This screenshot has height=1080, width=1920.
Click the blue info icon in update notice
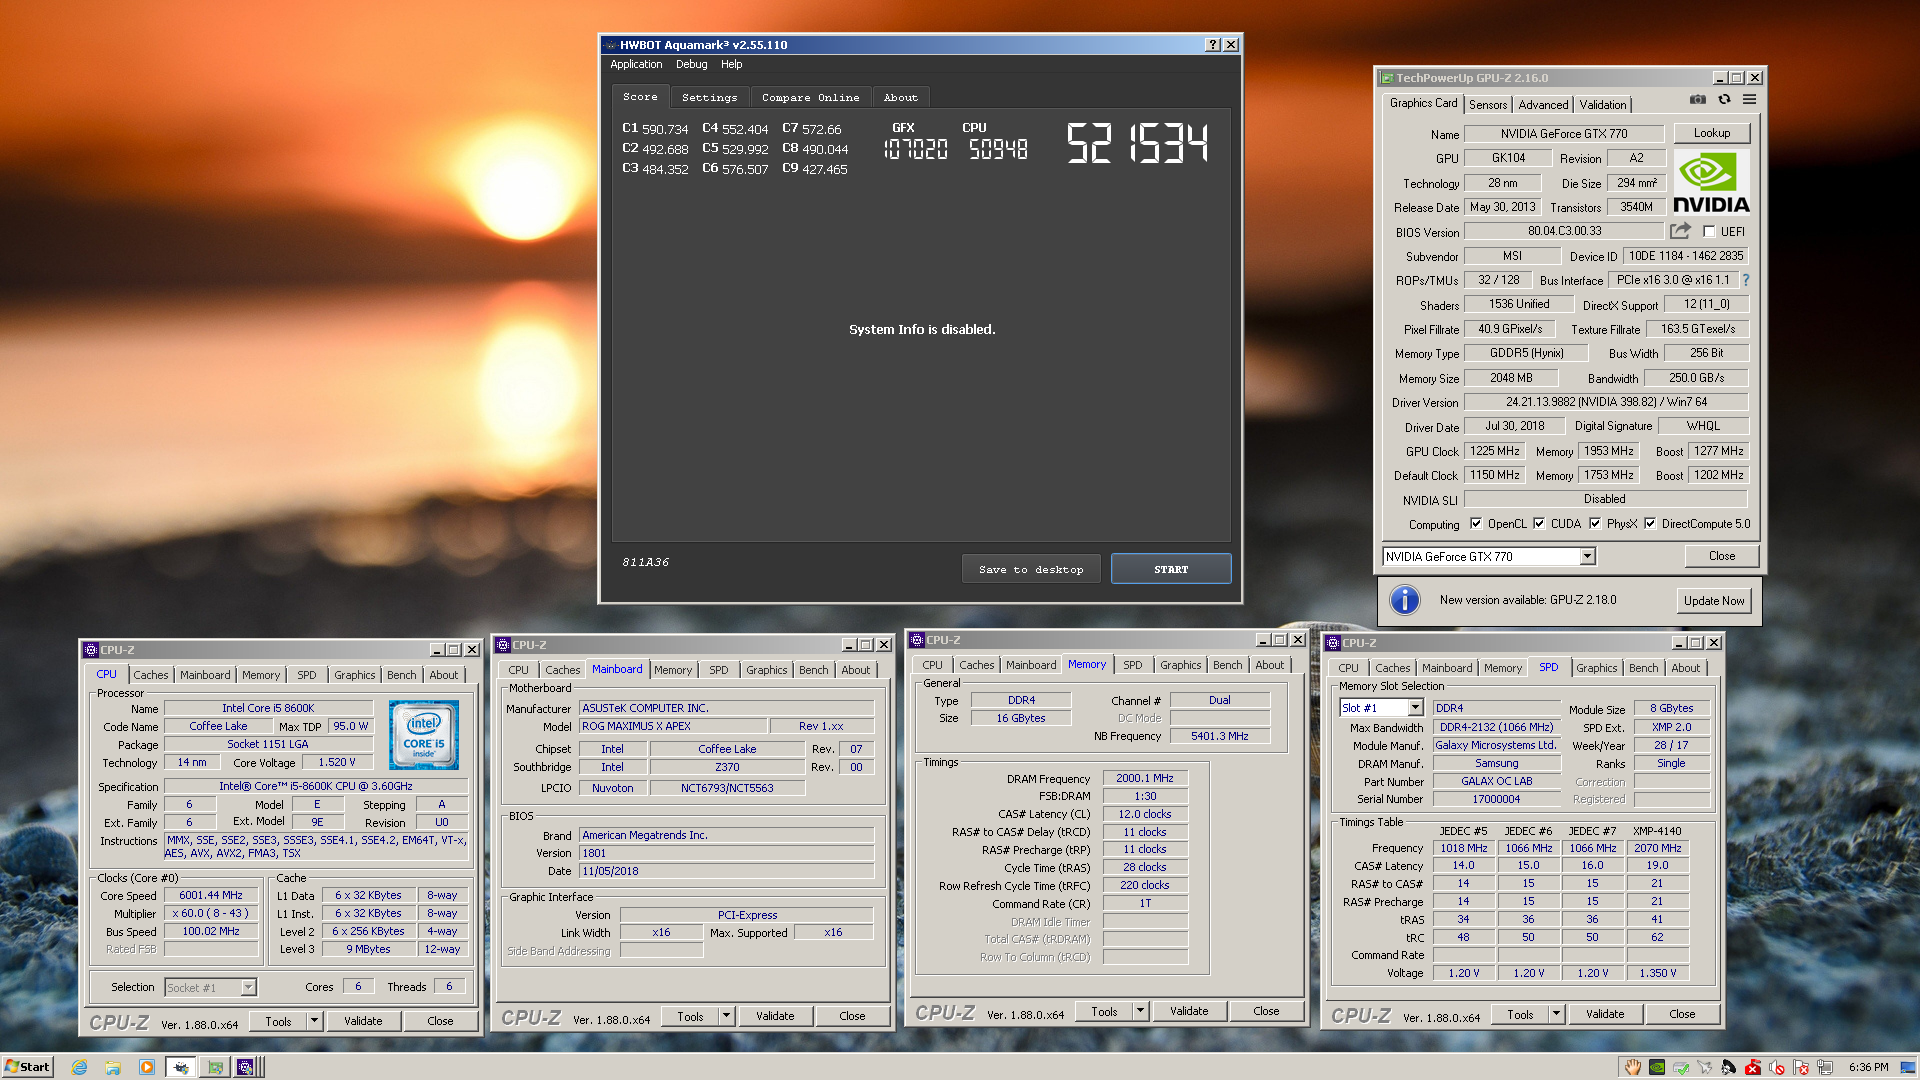(x=1405, y=600)
